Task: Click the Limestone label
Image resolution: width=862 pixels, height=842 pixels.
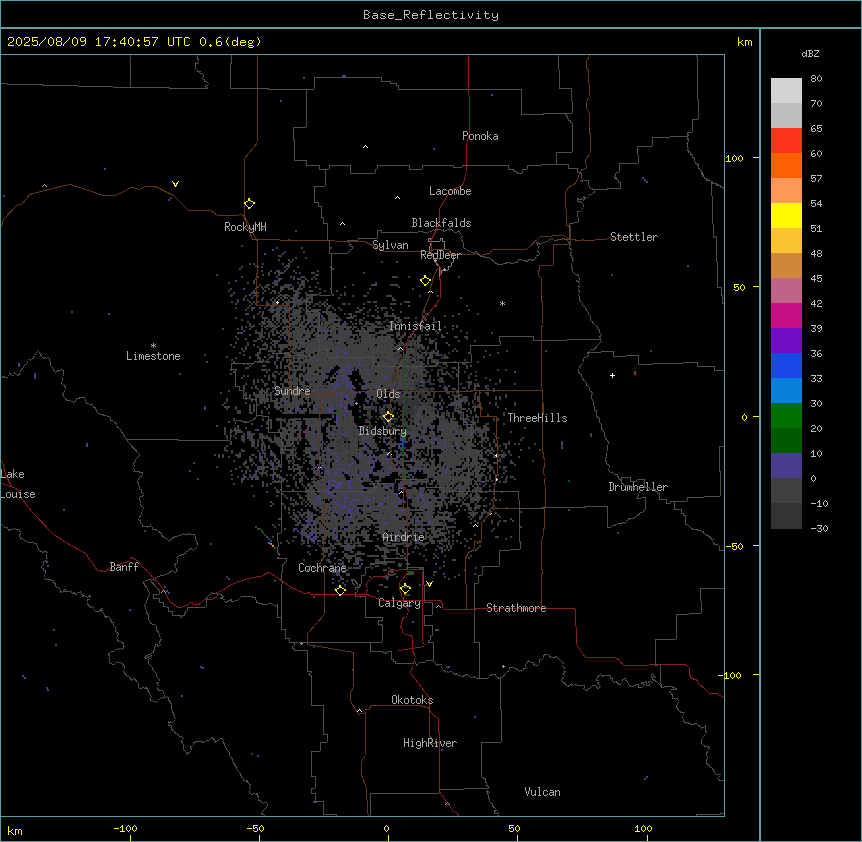Action: point(153,356)
